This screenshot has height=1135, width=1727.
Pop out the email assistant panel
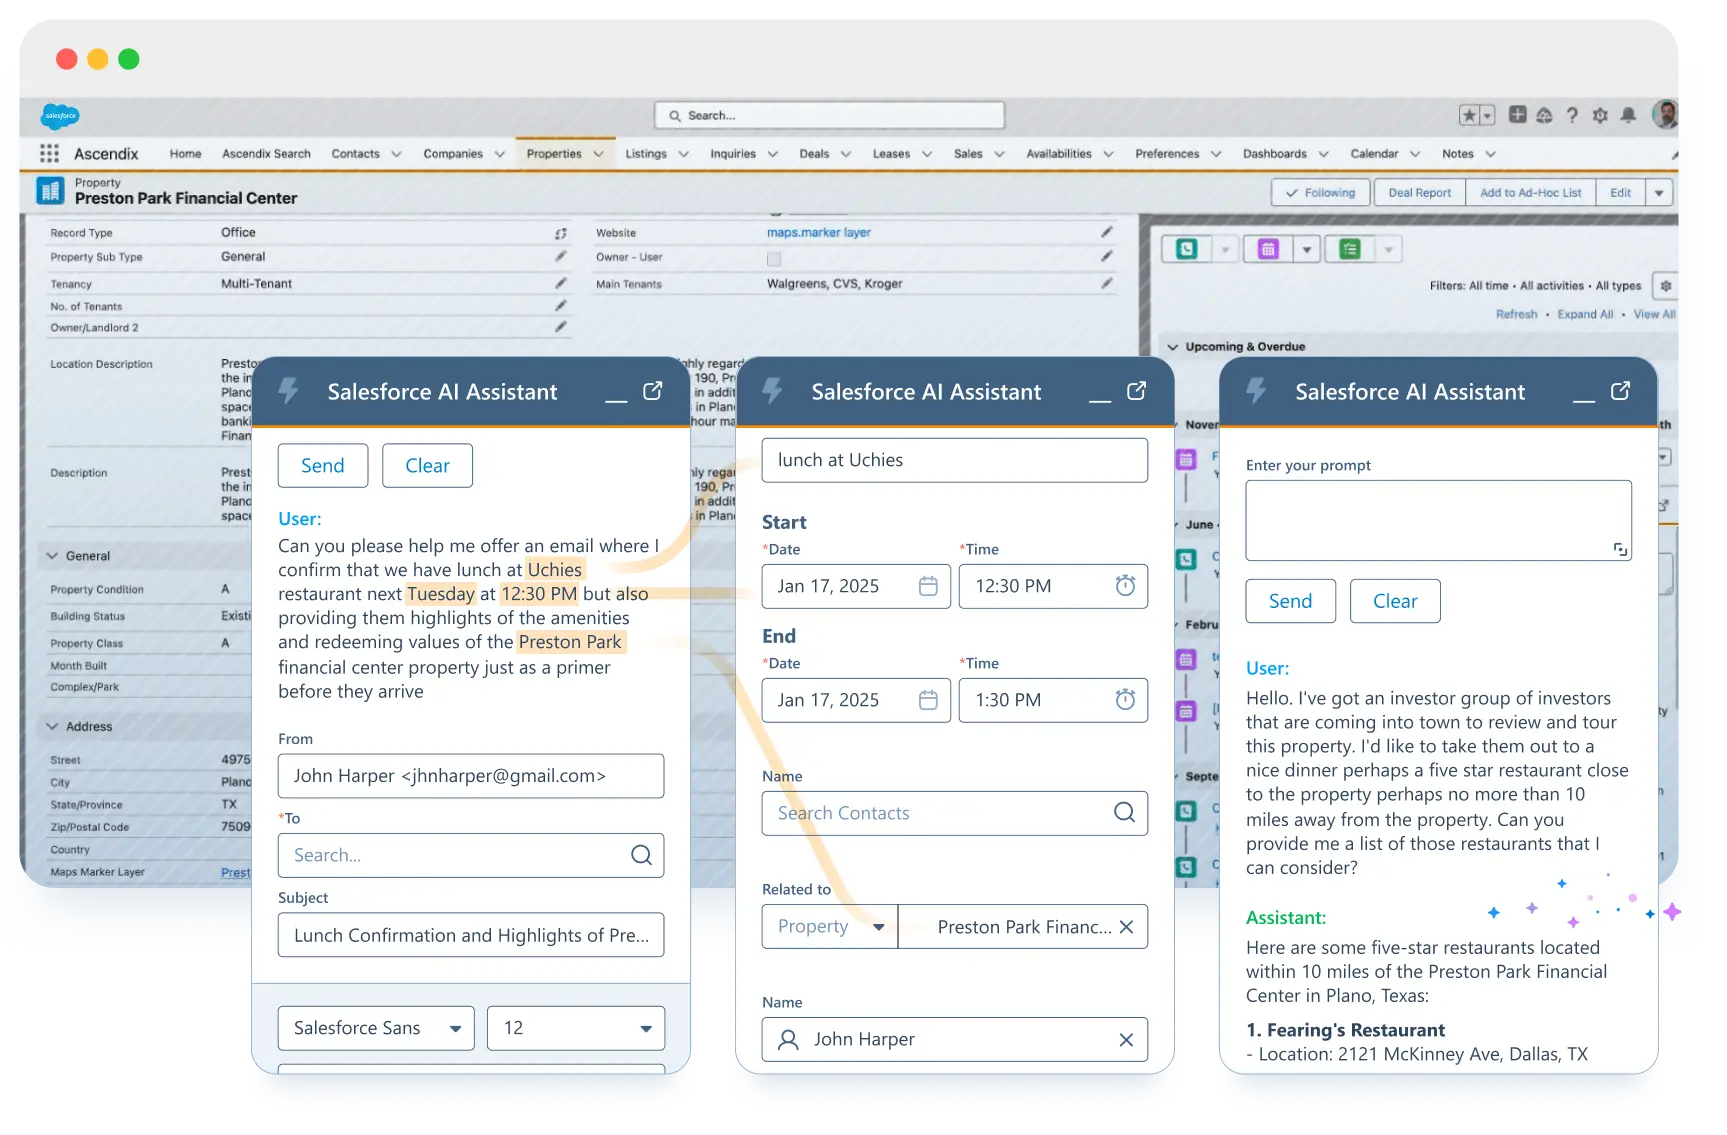click(652, 391)
